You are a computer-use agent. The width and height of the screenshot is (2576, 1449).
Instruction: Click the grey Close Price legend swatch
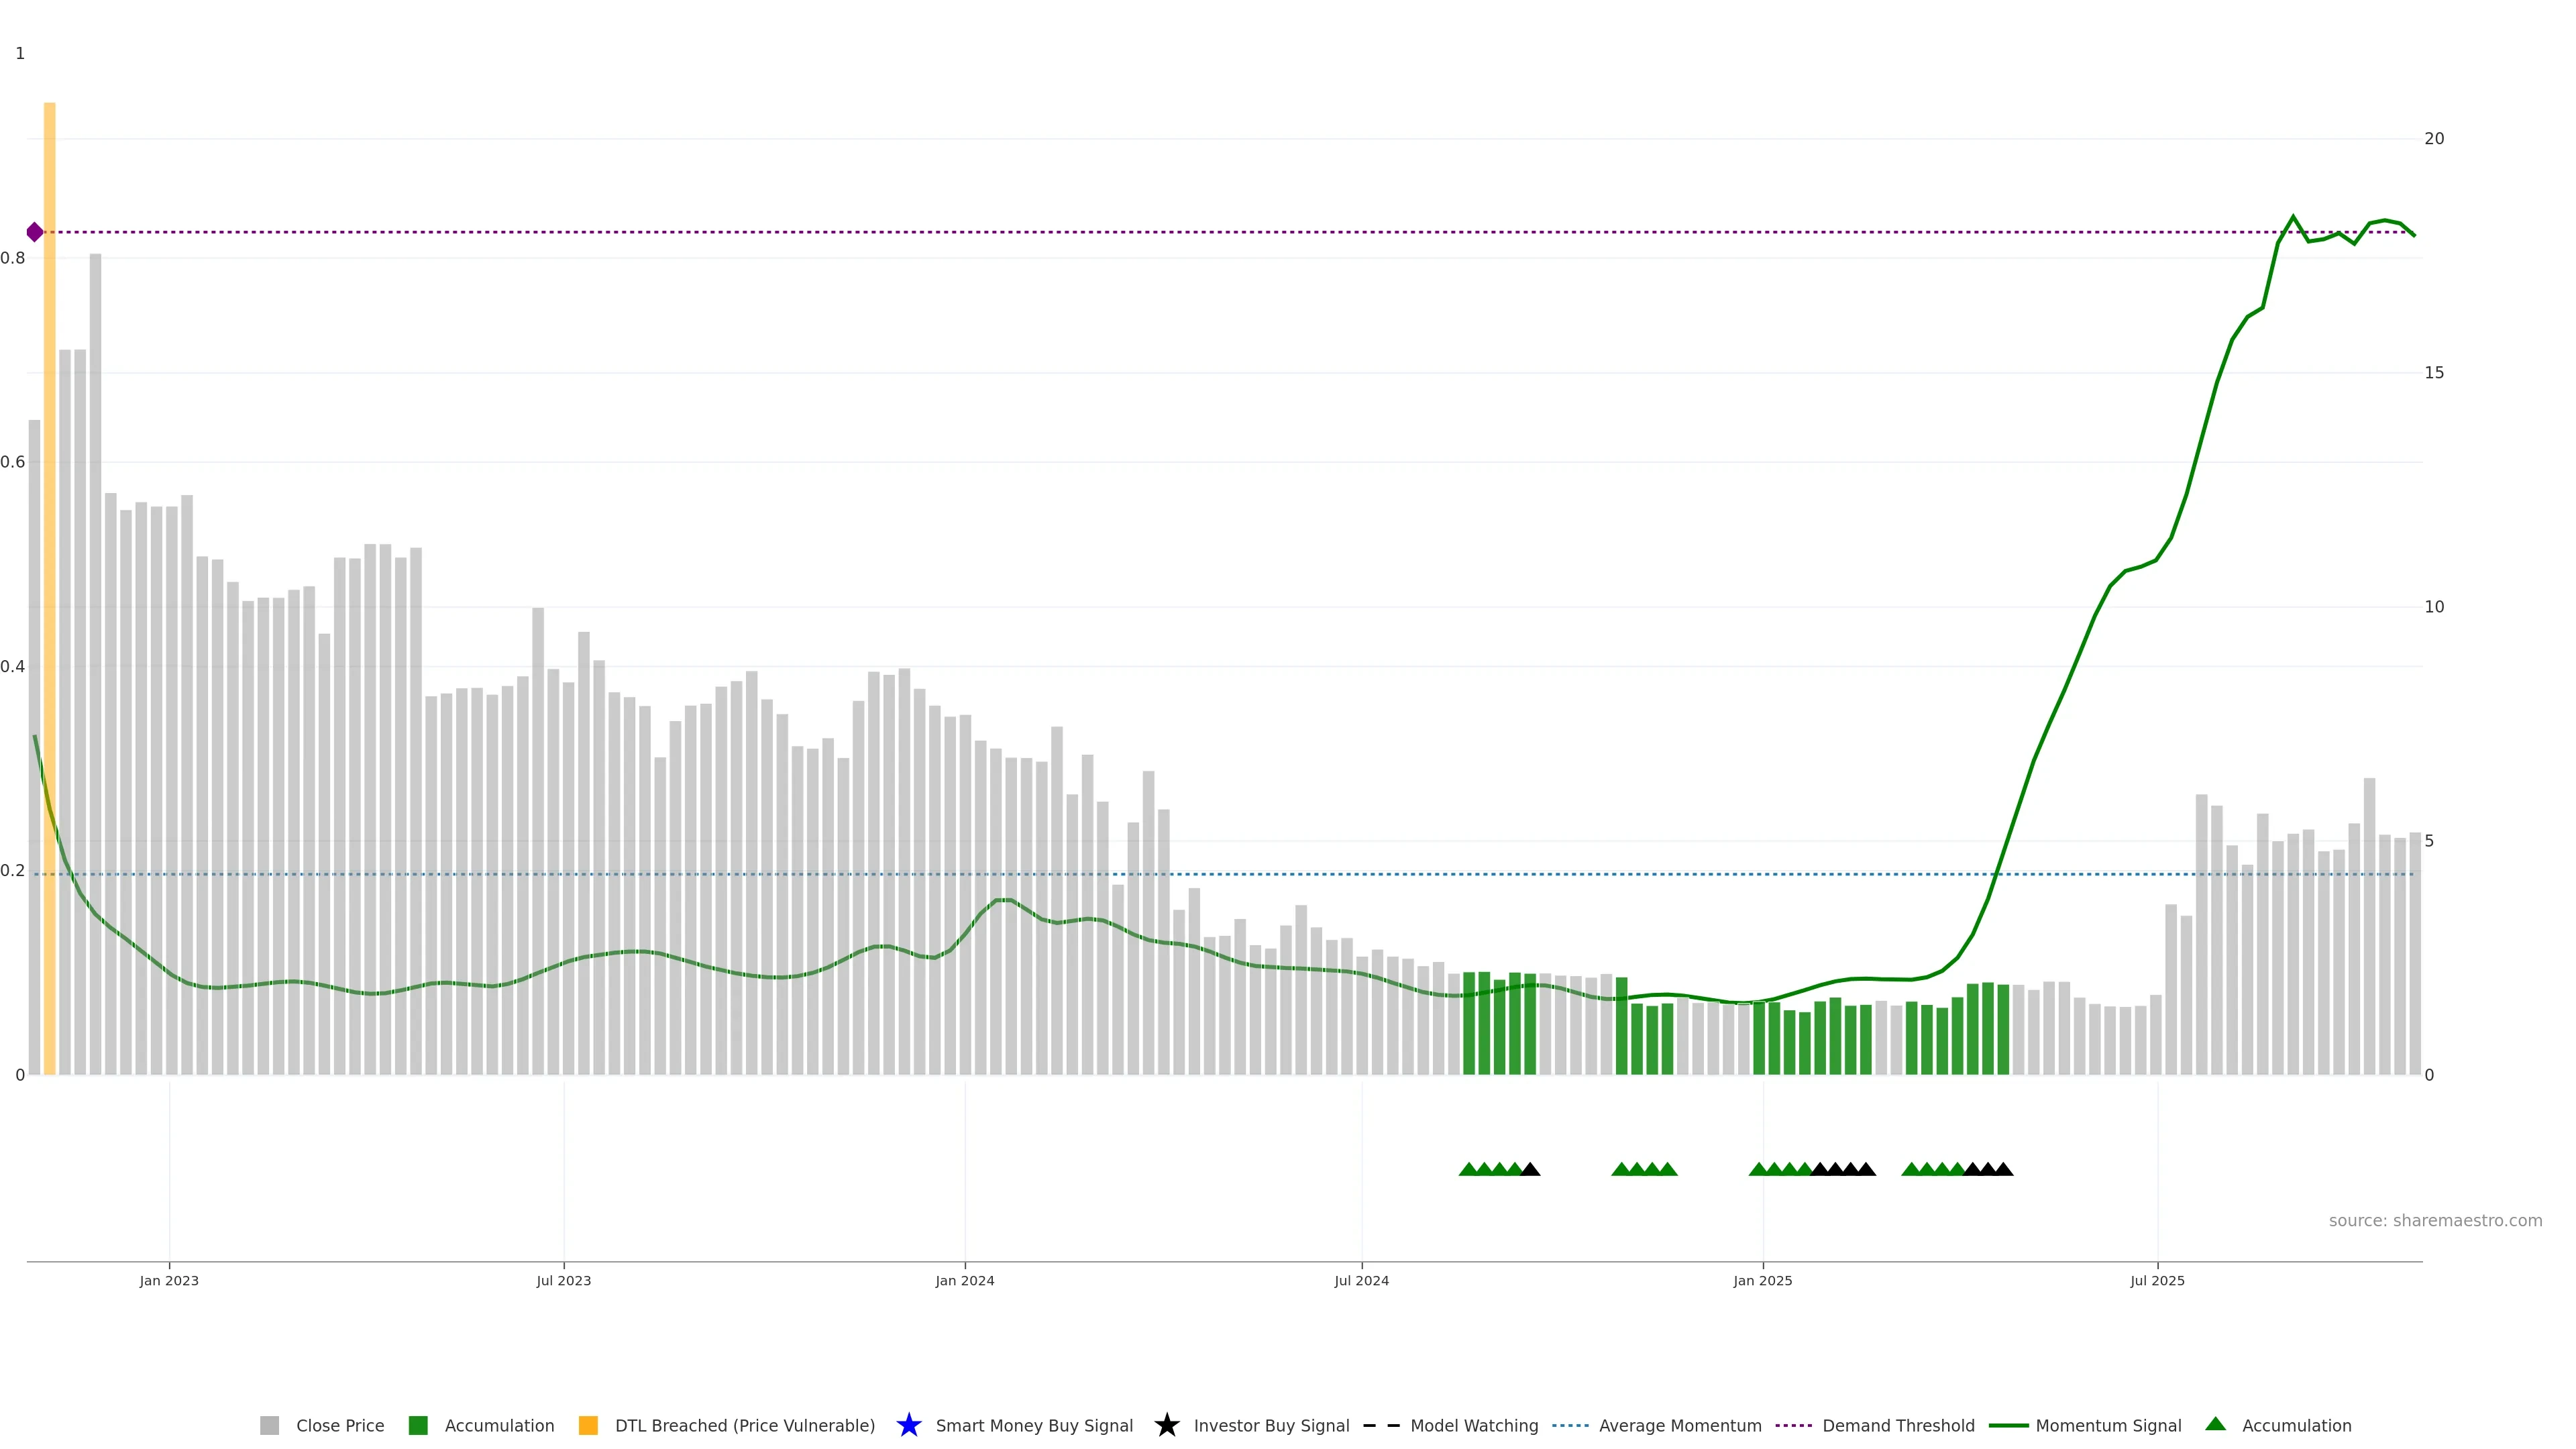pos(270,1425)
